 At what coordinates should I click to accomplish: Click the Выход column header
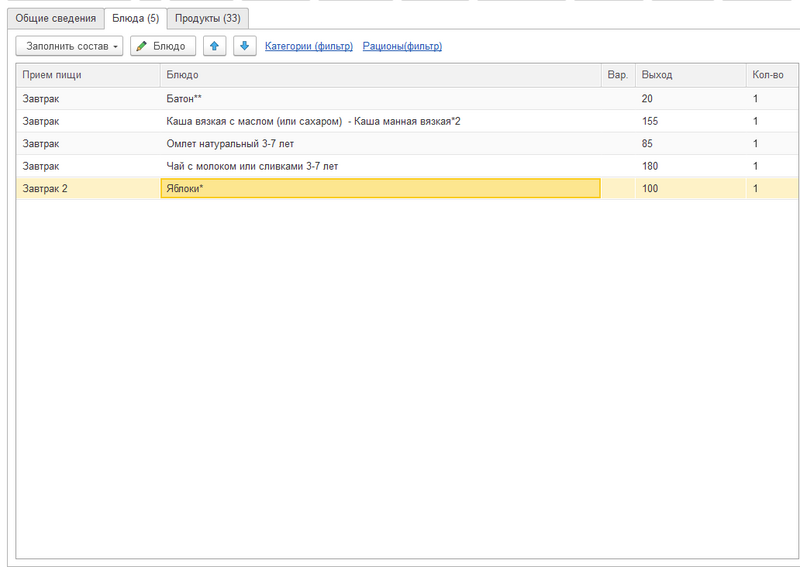coord(690,75)
